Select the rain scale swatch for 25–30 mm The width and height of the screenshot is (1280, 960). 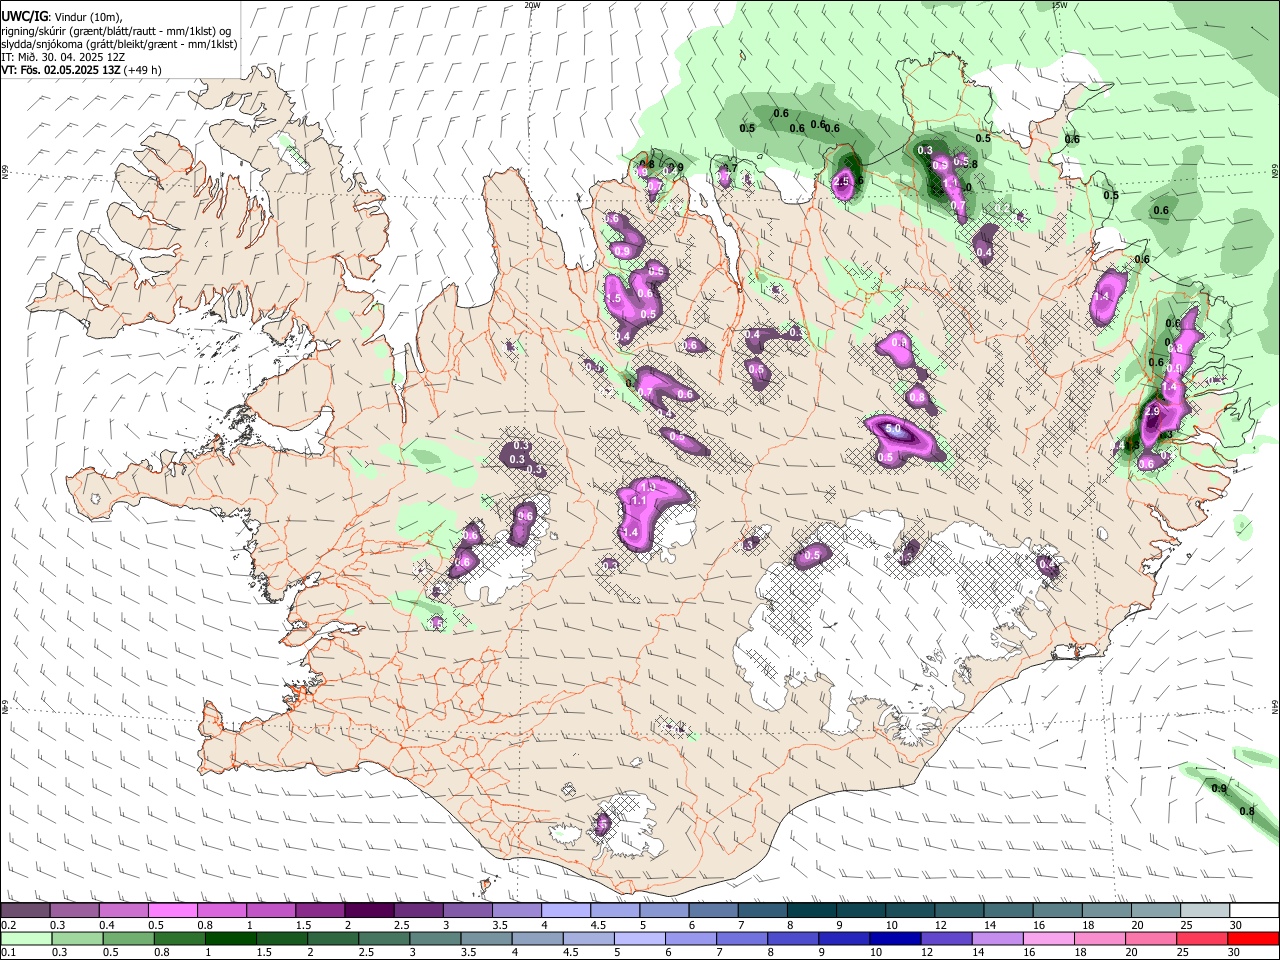[x=1203, y=939]
